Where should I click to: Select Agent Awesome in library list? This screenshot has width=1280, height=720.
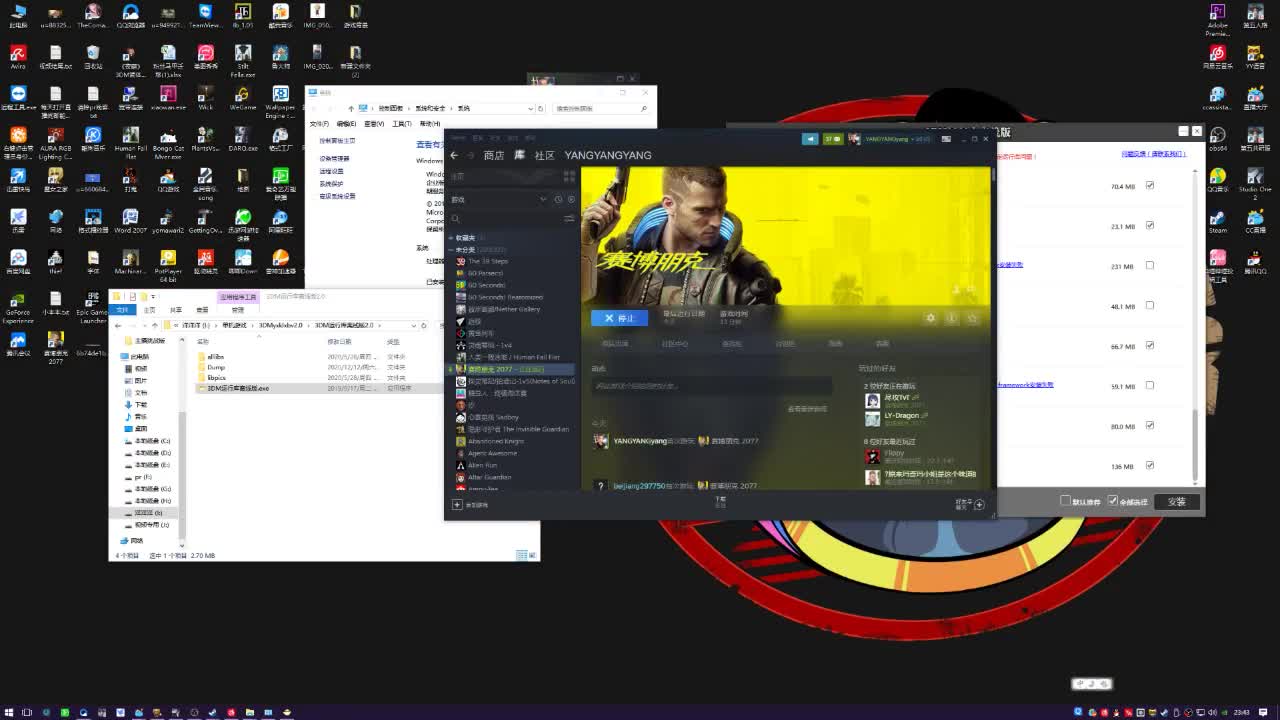(x=492, y=453)
